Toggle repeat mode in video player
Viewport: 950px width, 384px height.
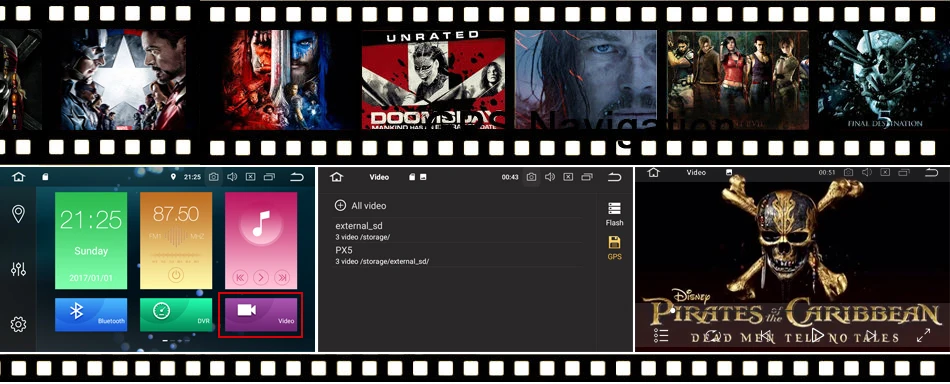[712, 335]
